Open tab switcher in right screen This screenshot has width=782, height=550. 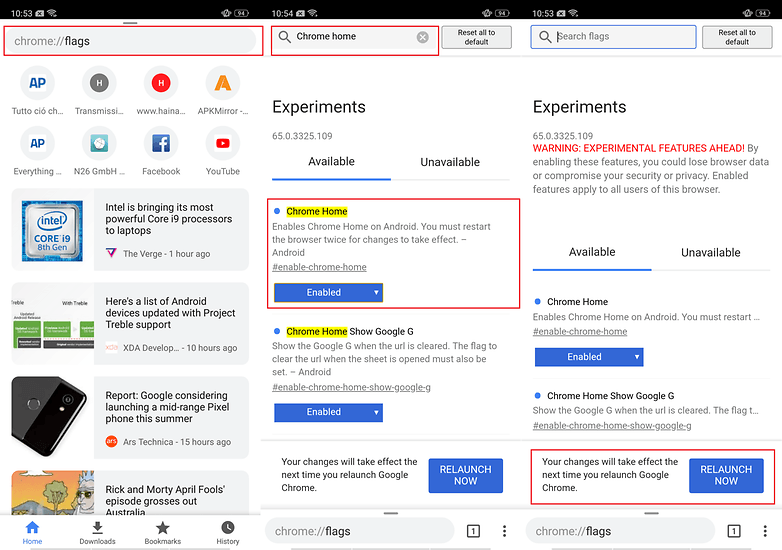(734, 531)
